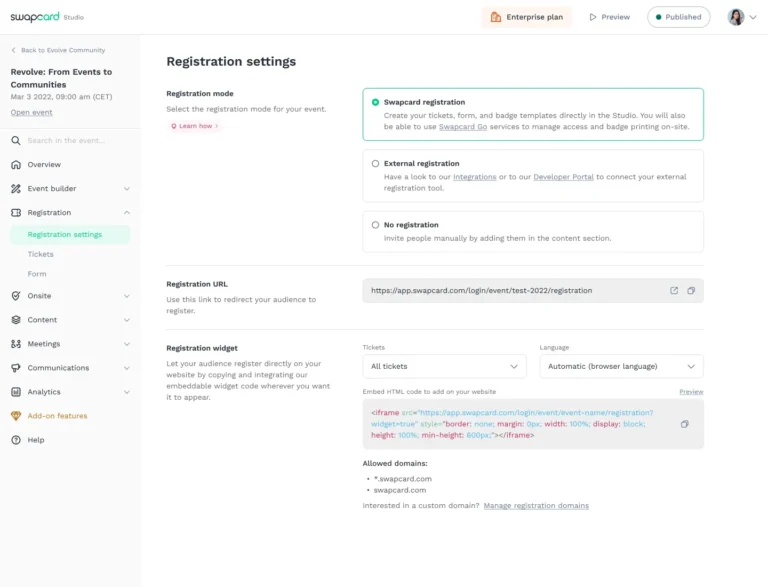
Task: Click the Onsite check icon
Action: tap(16, 296)
